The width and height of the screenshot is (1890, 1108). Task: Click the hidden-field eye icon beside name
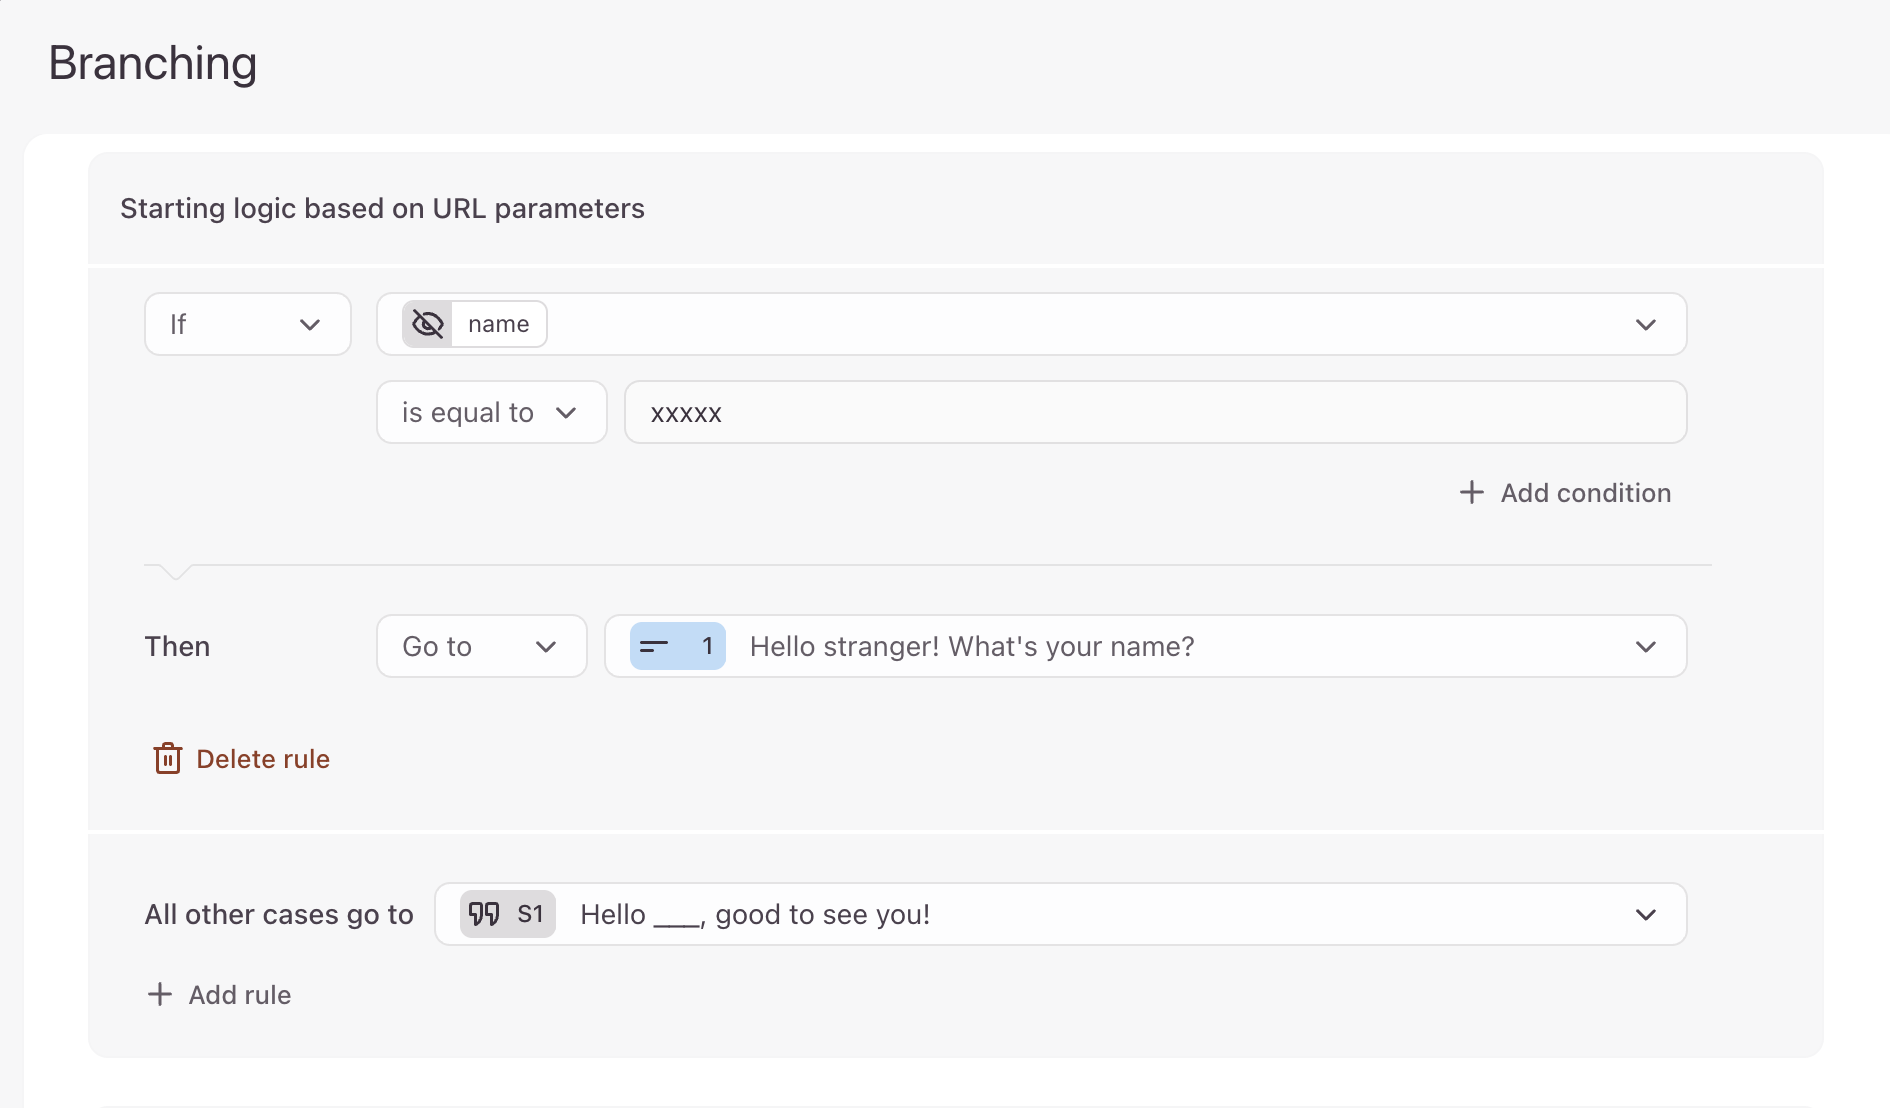(x=428, y=324)
